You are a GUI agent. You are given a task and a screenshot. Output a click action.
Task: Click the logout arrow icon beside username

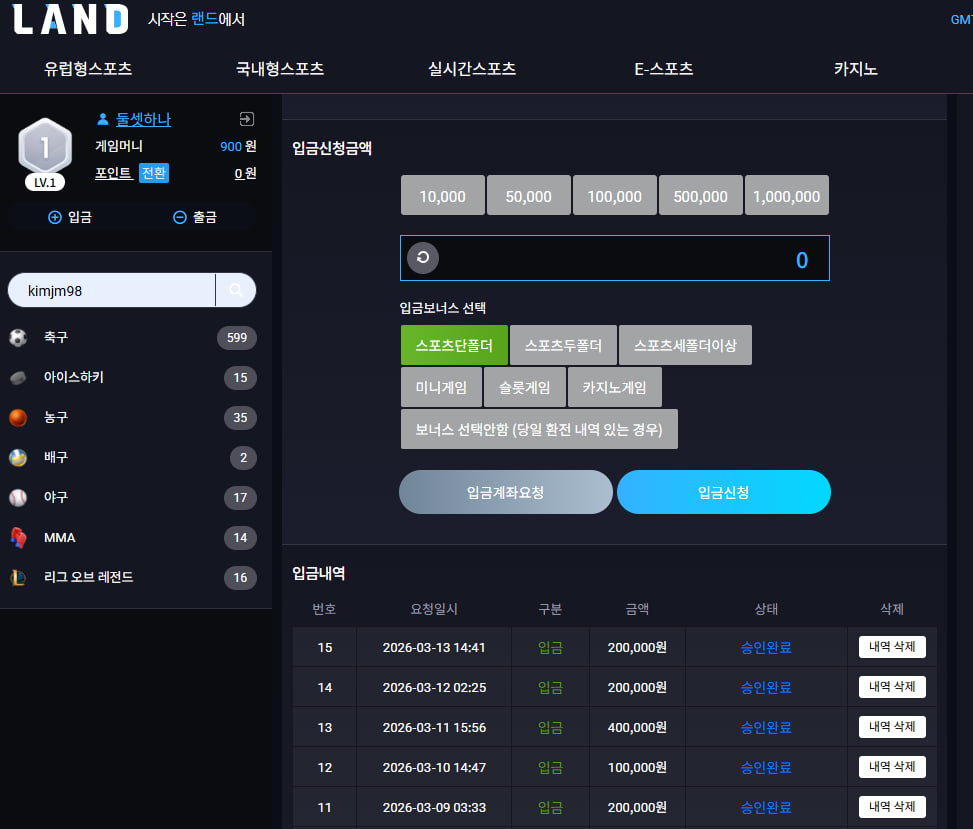(246, 119)
